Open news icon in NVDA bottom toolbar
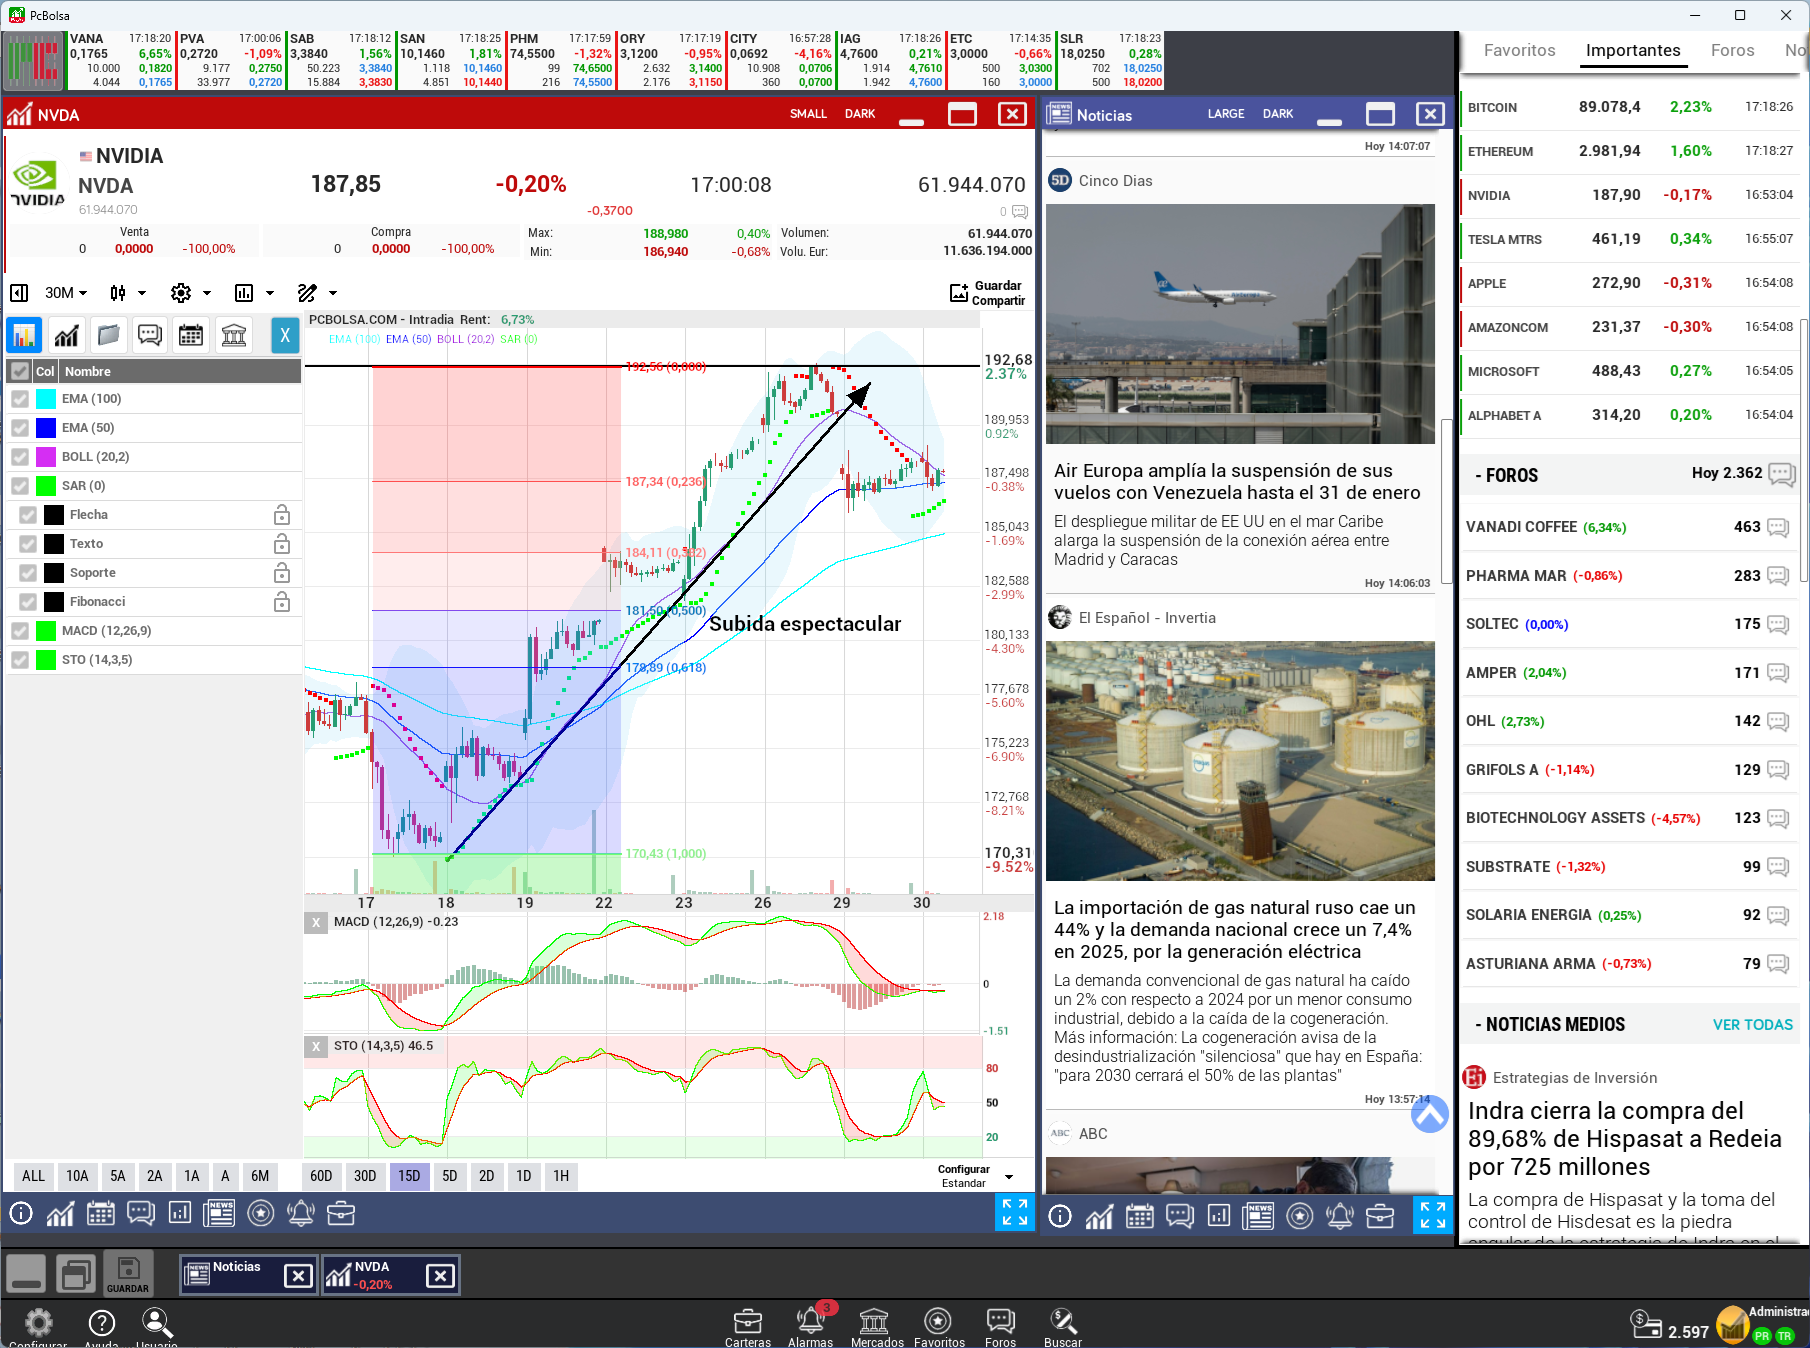 pos(219,1214)
